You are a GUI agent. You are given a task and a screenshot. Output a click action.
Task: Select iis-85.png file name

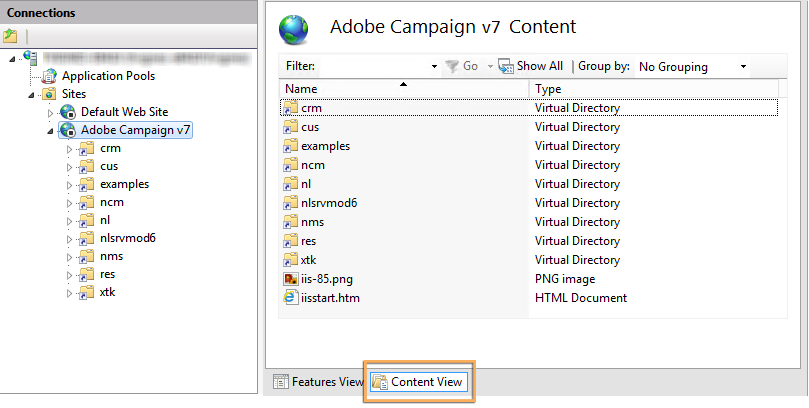(x=327, y=279)
